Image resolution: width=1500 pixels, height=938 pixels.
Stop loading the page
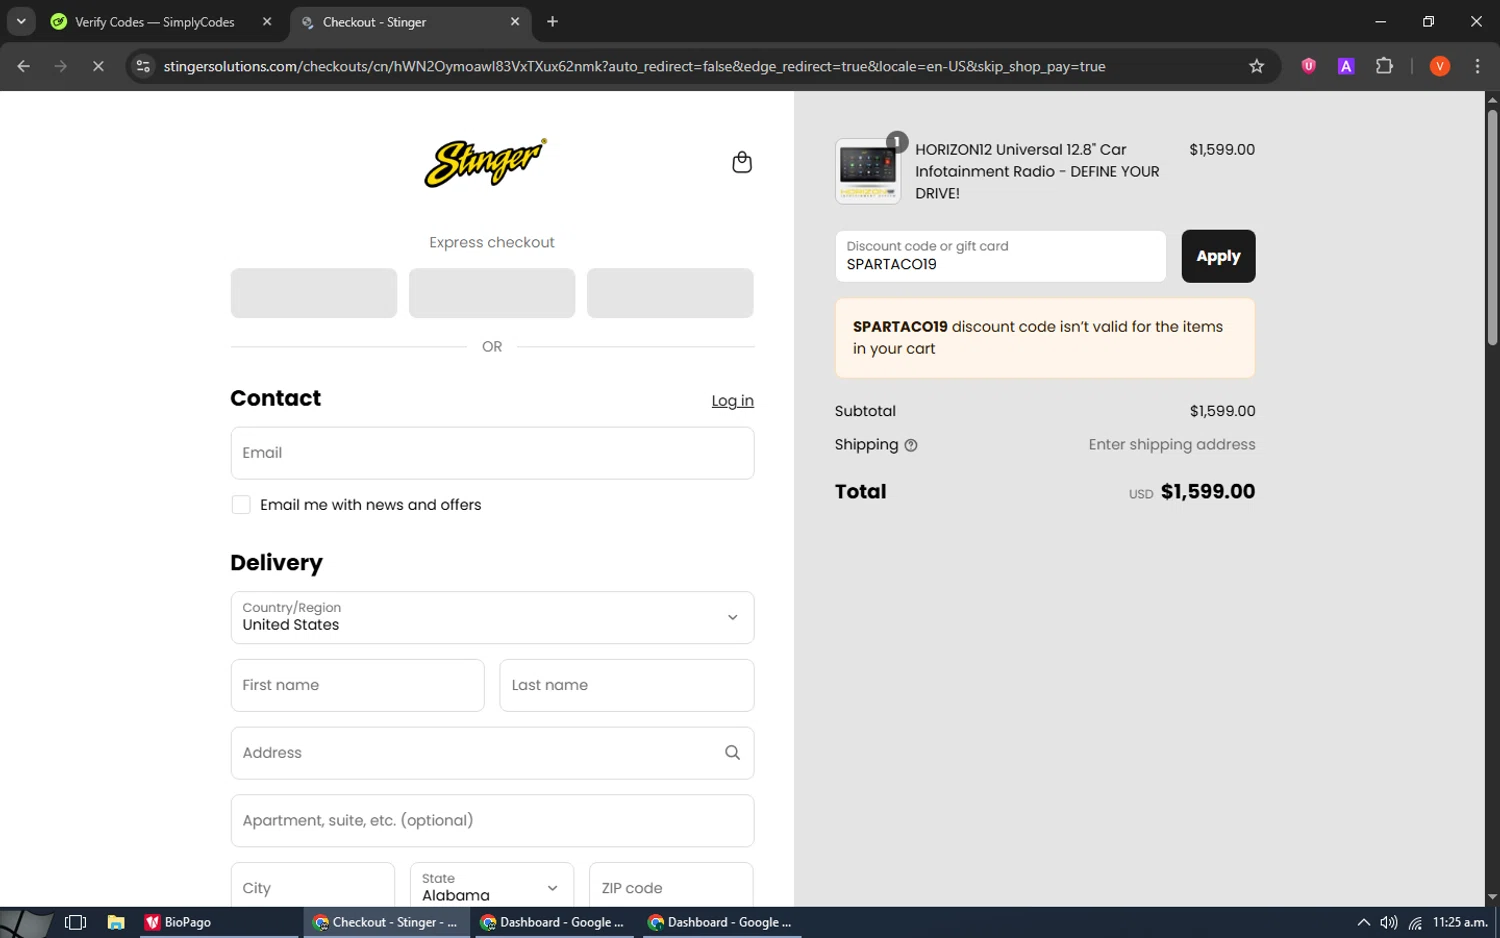tap(98, 66)
